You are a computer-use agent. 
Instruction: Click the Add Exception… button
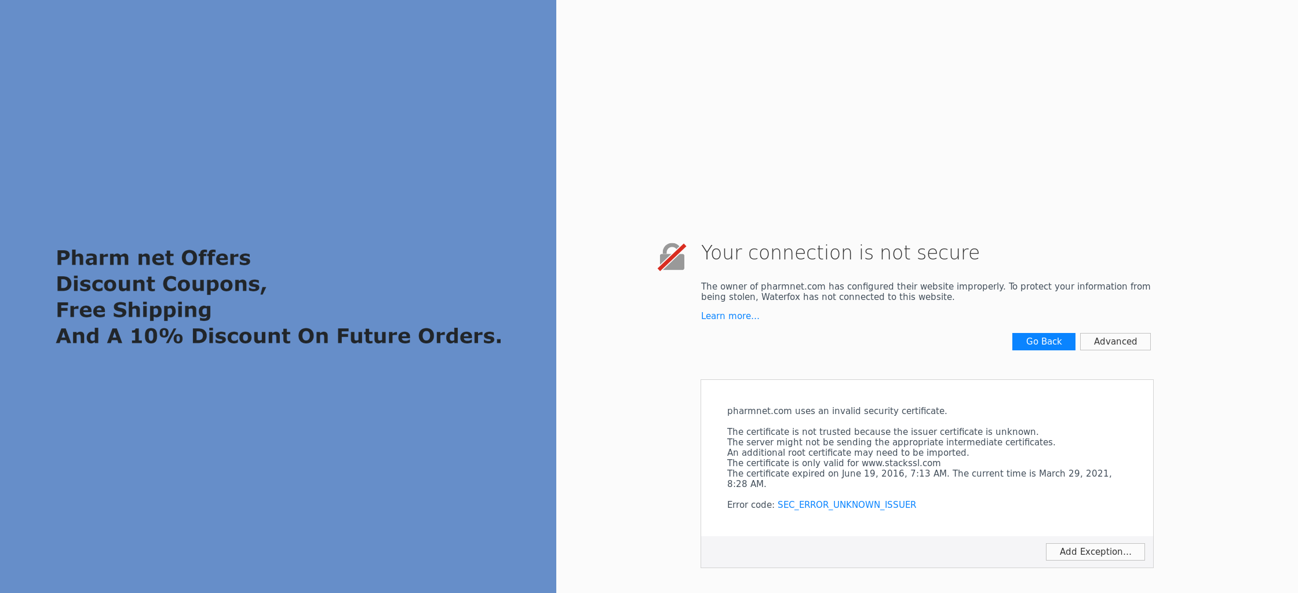pos(1095,552)
